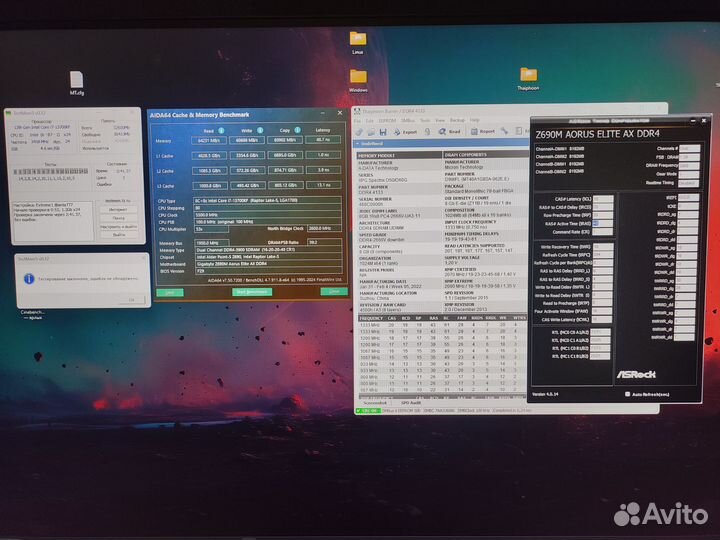Screen dimensions: 720x540
Task: Click the Export icon in Thaiphoon Burner
Action: pyautogui.click(x=405, y=132)
